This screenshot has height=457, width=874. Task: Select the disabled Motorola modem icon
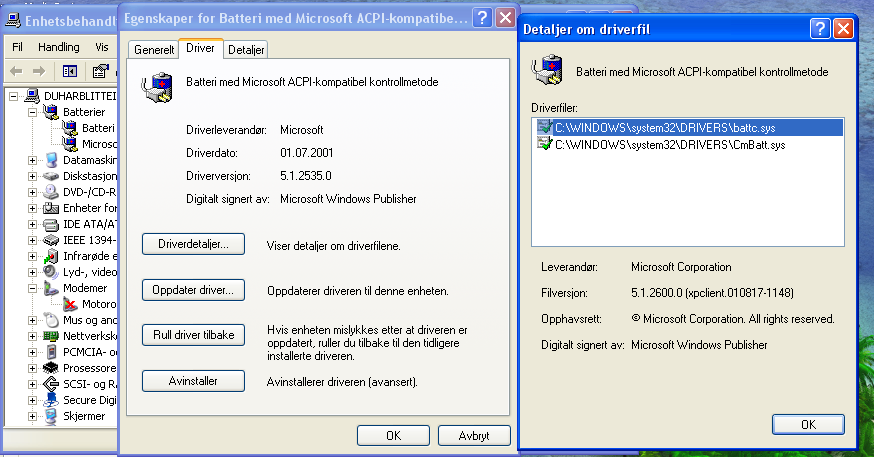tap(70, 304)
